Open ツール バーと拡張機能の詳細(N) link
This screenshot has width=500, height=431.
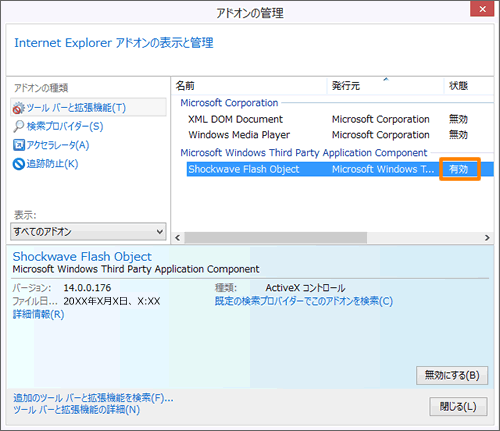point(76,409)
